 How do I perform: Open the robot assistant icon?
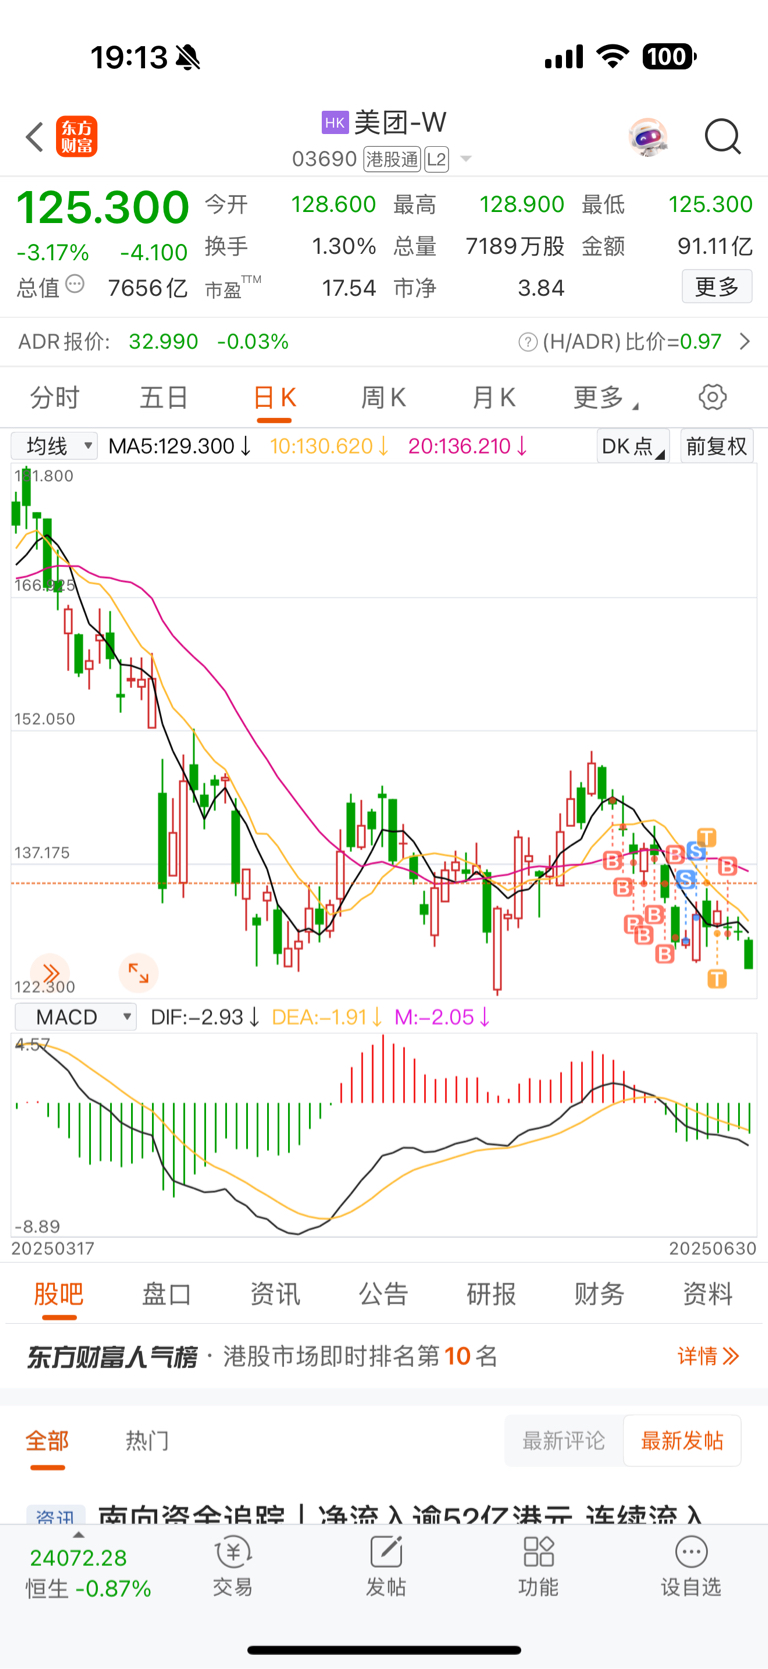coord(648,137)
